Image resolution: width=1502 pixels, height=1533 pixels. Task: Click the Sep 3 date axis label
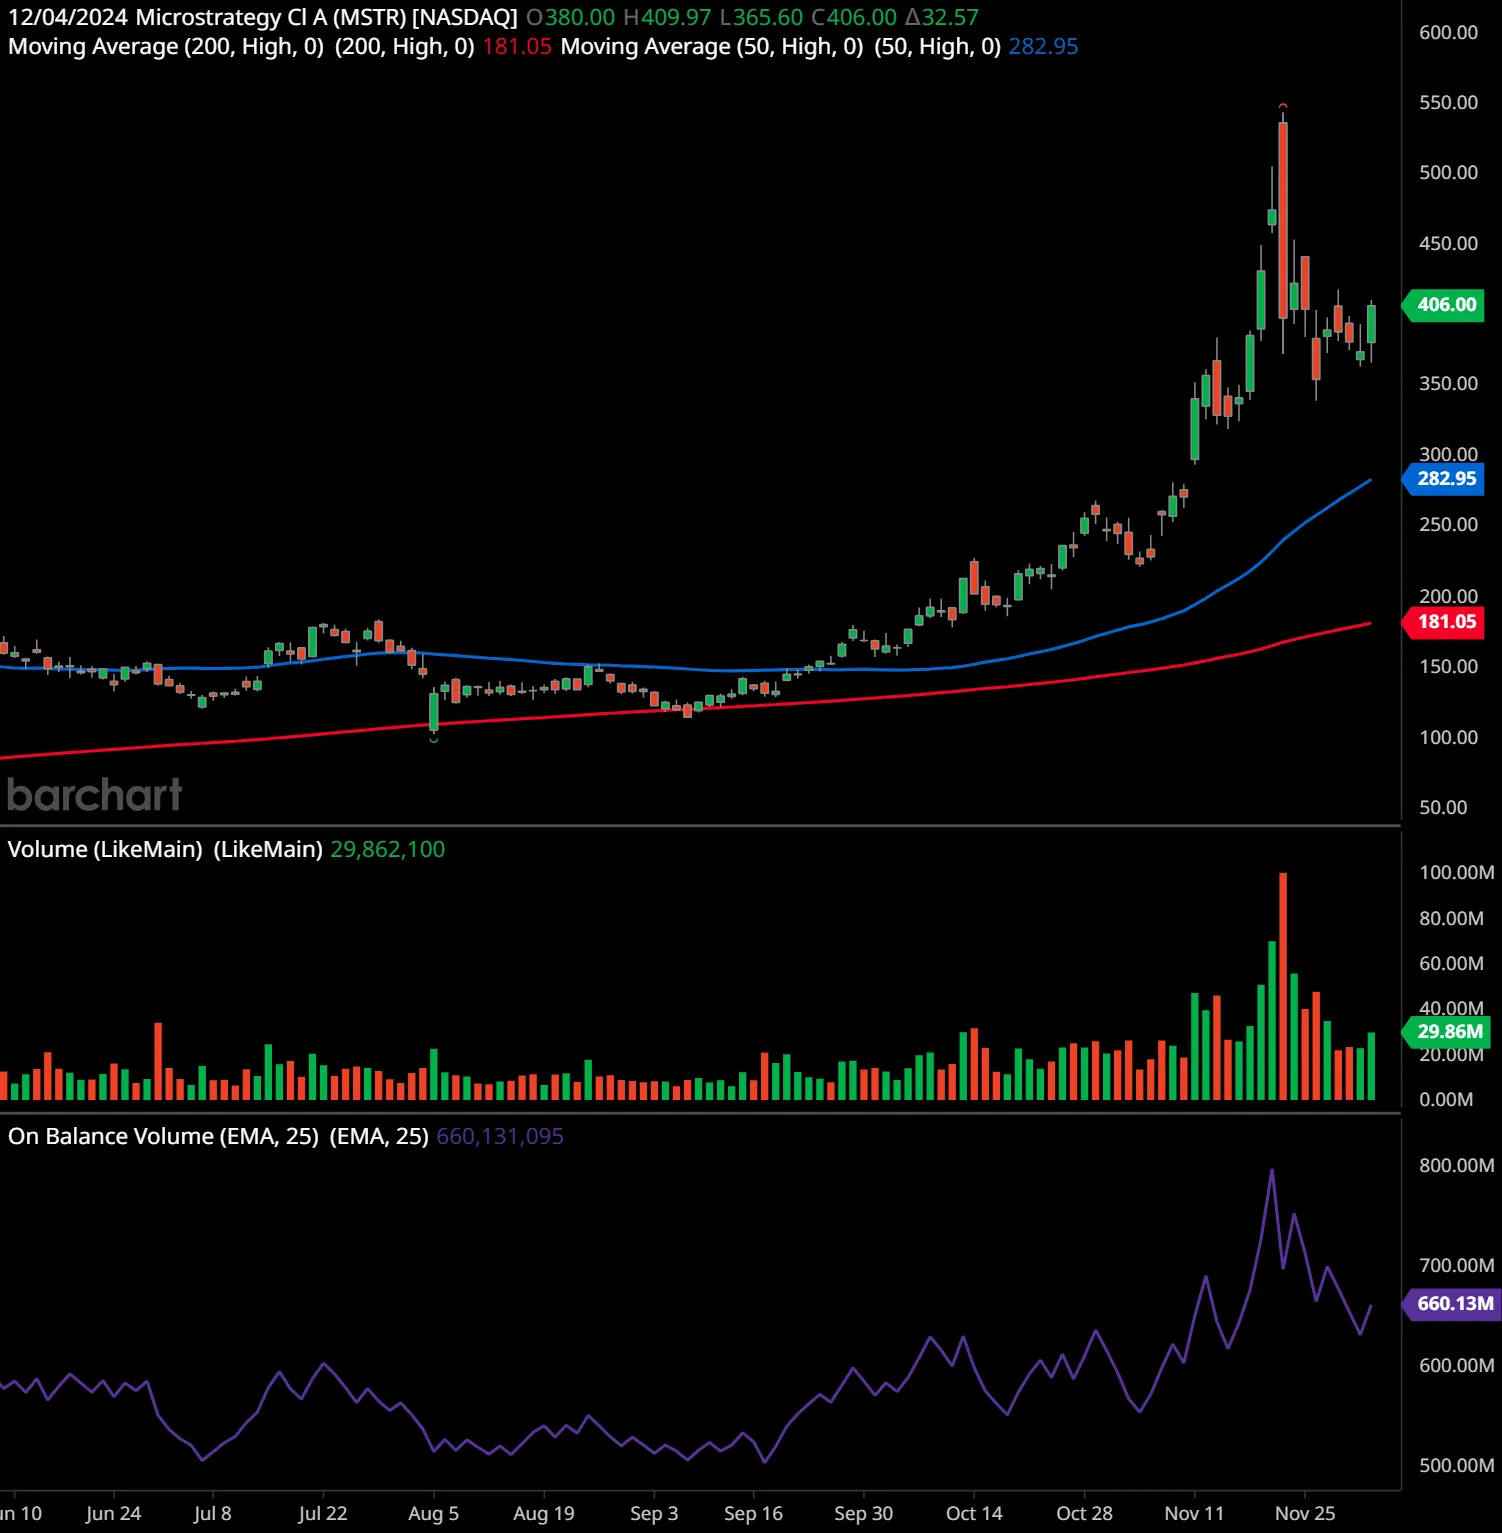tap(654, 1513)
